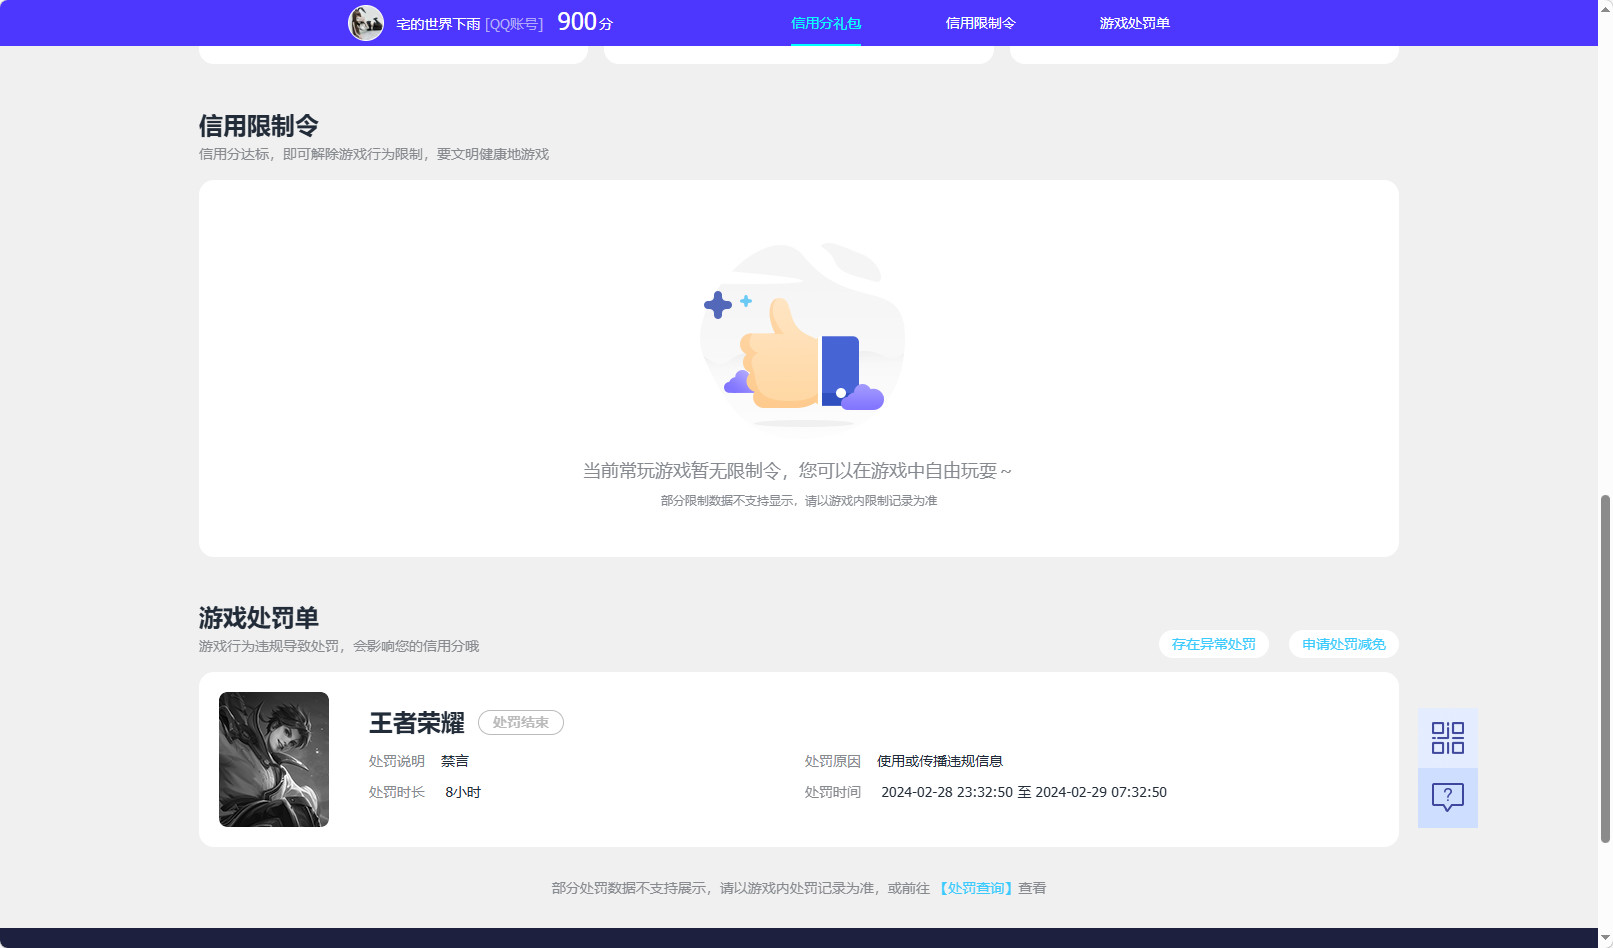Switch to the 信用分礼包 tab
Screen dimensions: 1613x948
[825, 22]
